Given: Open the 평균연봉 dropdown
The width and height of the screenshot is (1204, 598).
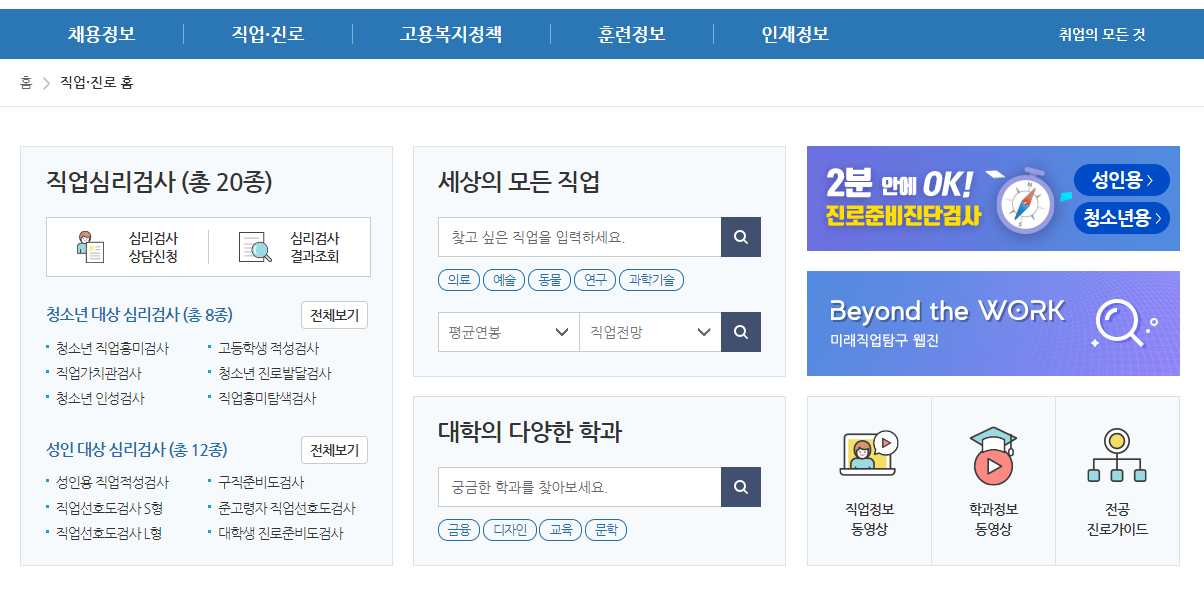Looking at the screenshot, I should [508, 331].
